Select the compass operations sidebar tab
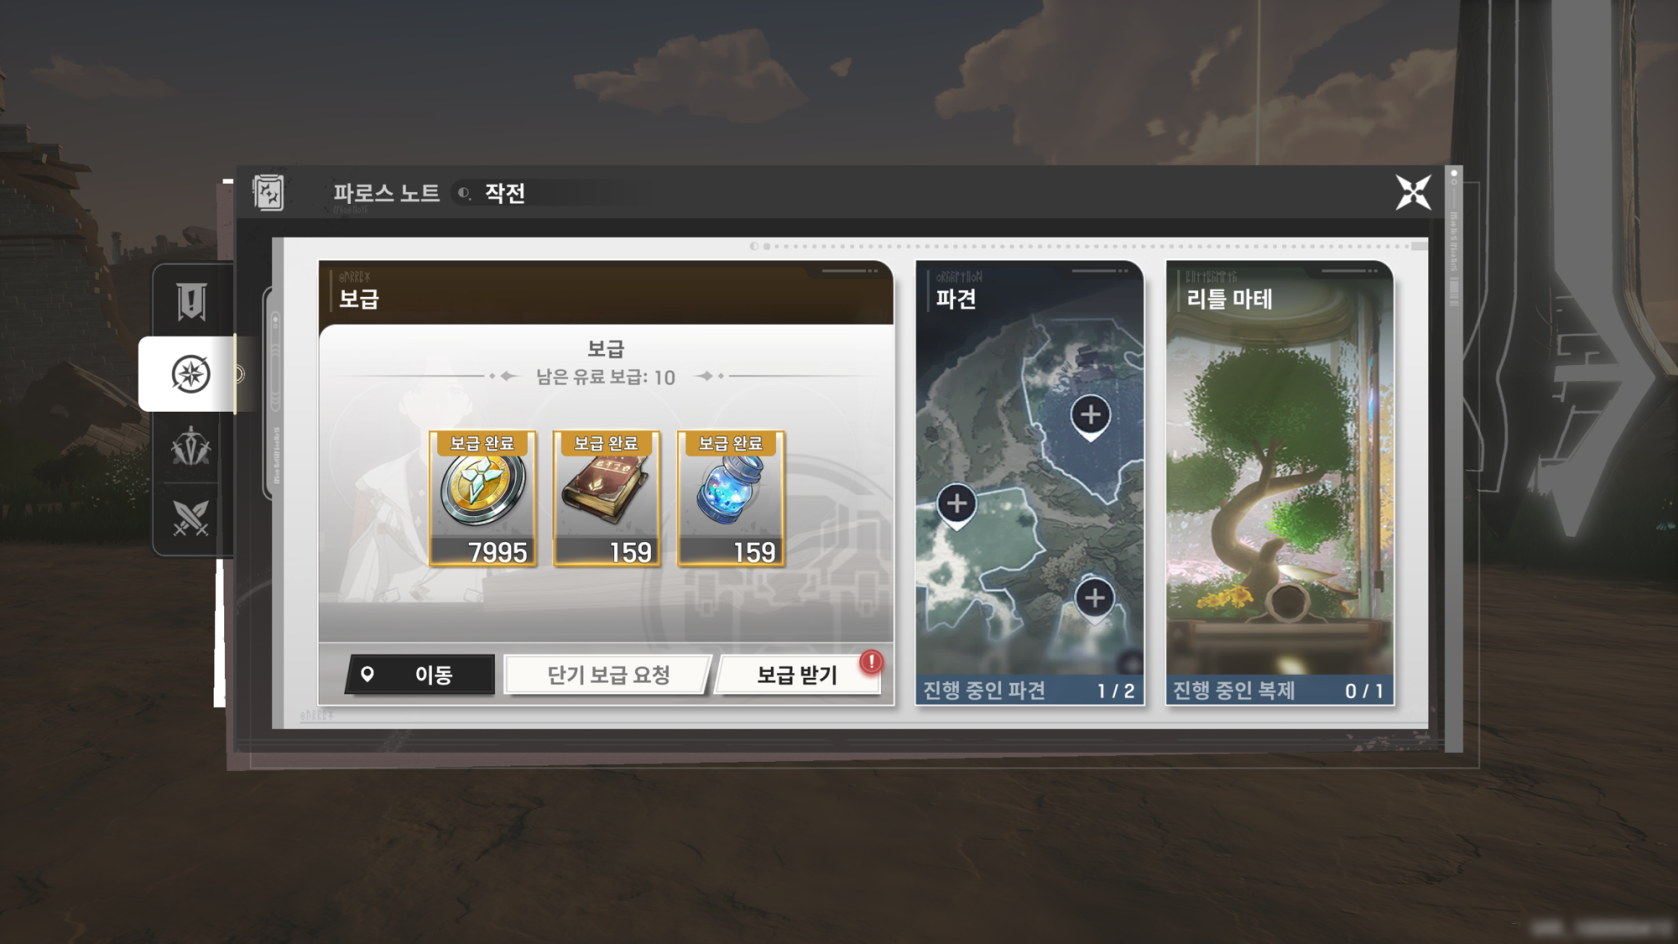 pyautogui.click(x=188, y=374)
